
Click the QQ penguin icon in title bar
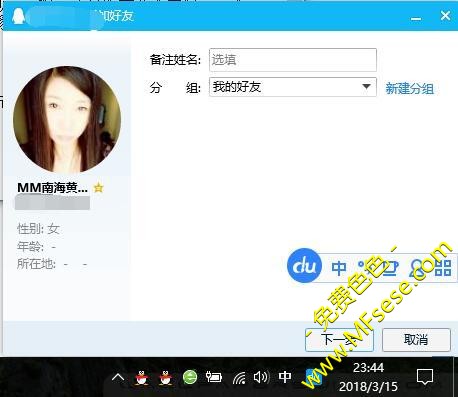coord(18,16)
